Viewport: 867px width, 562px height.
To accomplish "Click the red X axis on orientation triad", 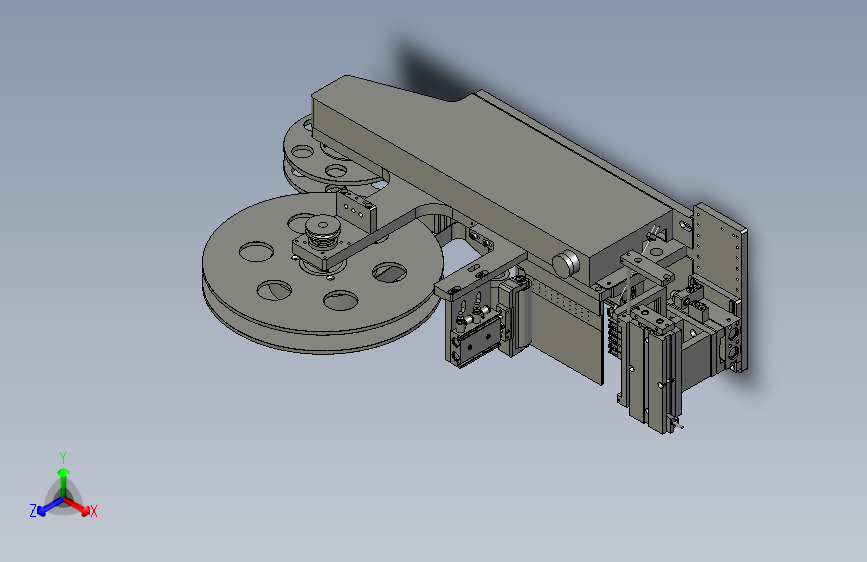I will pos(81,508).
